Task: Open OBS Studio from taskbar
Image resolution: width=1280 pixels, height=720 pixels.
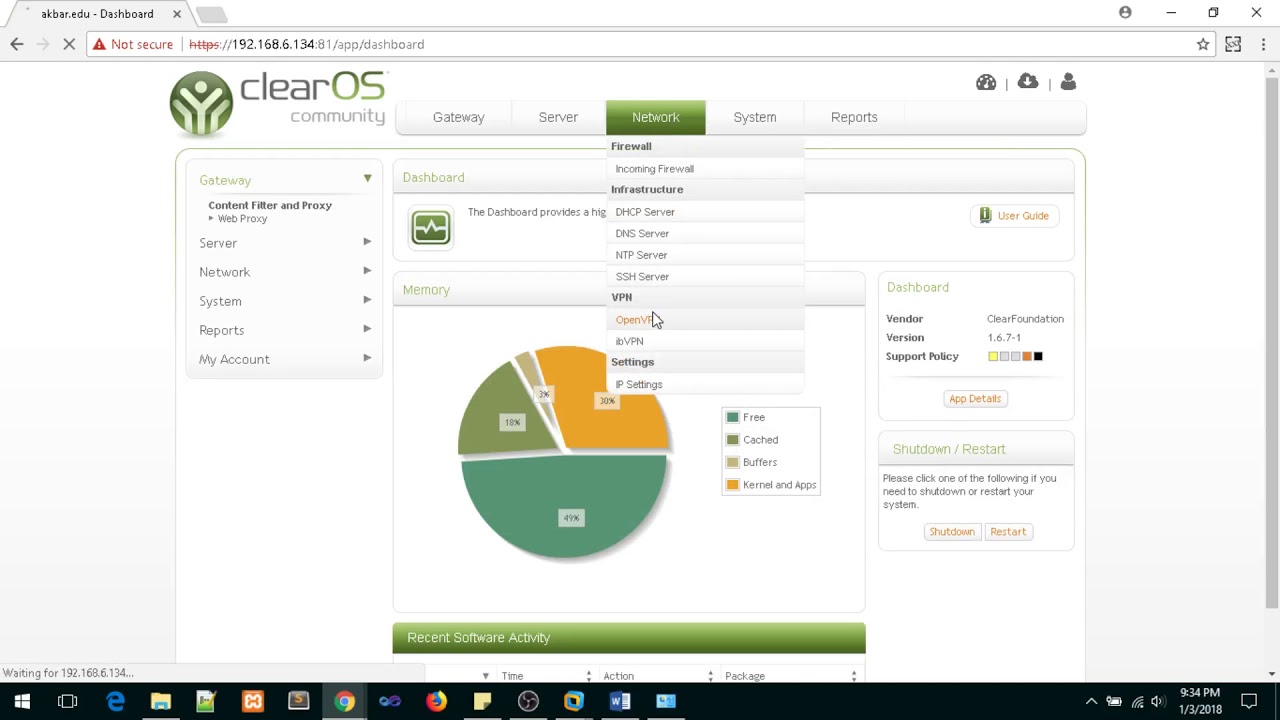Action: [x=528, y=701]
